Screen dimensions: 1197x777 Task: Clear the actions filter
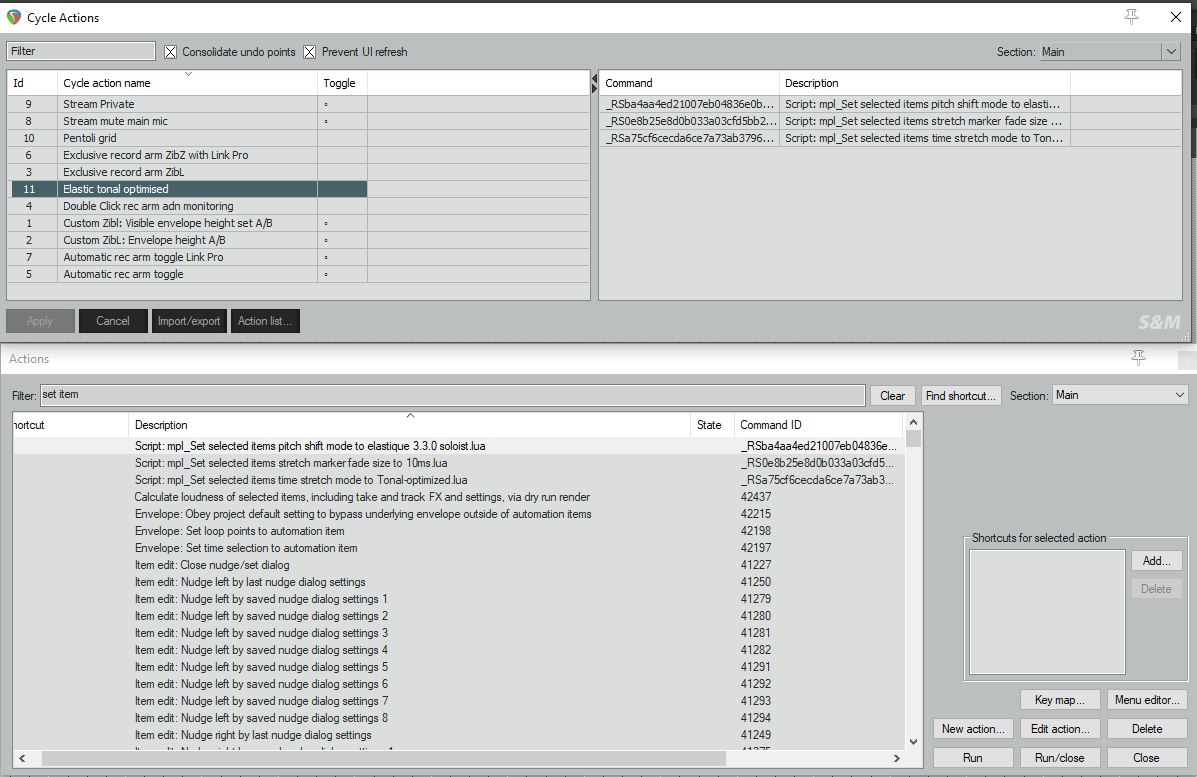coord(892,395)
